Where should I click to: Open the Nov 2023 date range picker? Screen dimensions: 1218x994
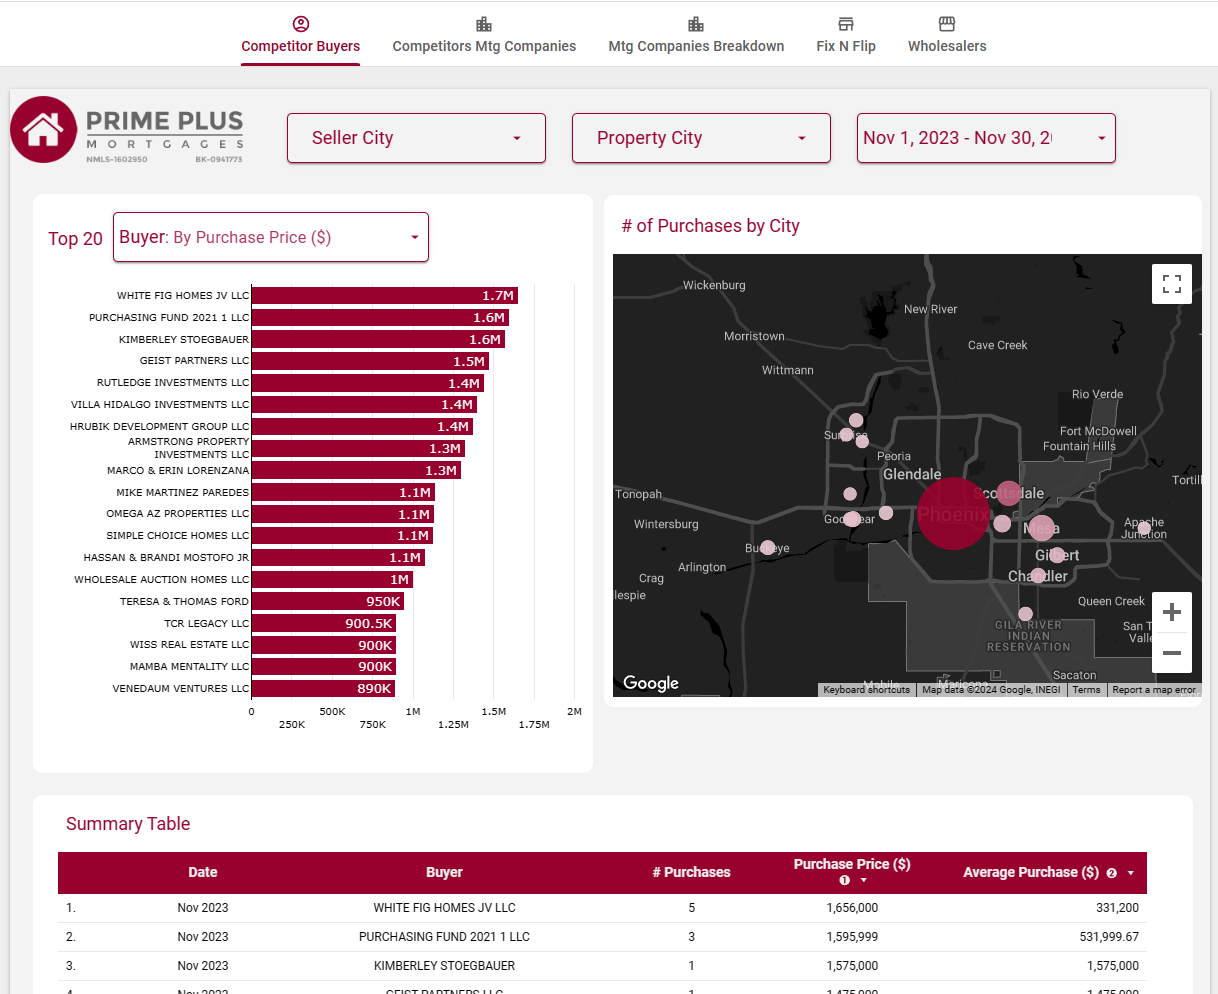coord(986,138)
